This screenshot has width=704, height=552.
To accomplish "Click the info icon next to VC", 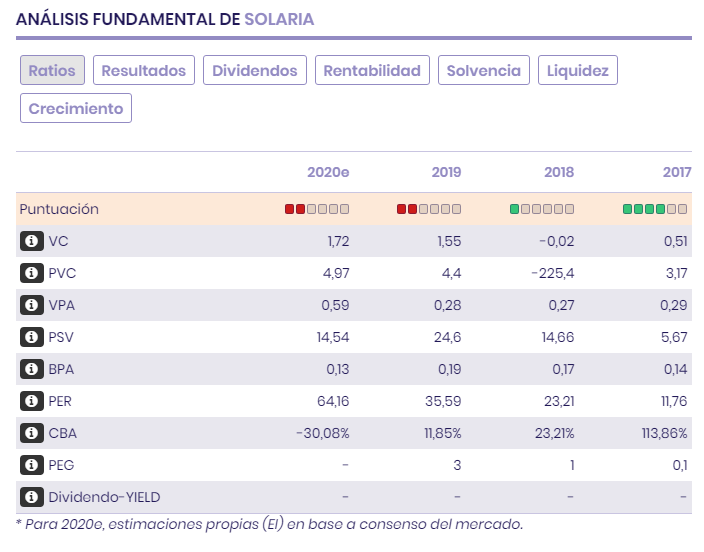I will pyautogui.click(x=32, y=241).
